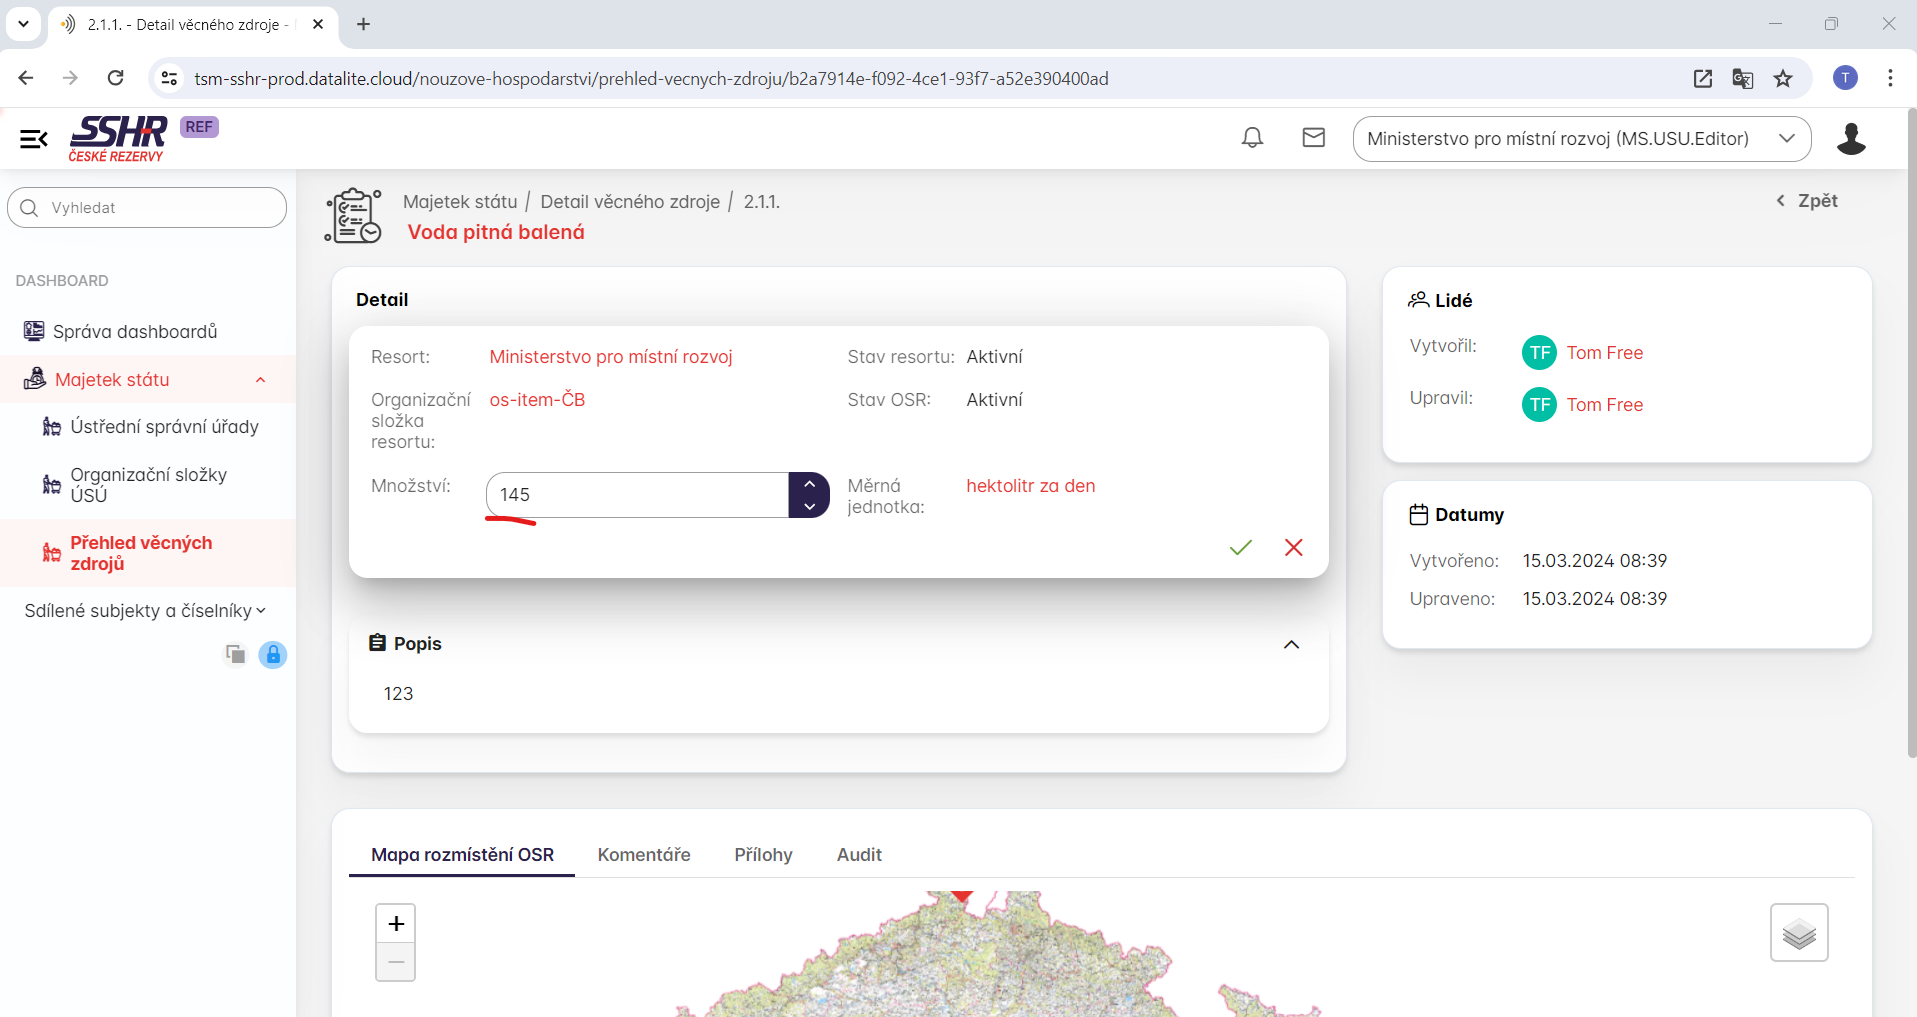Screen dimensions: 1917x1017
Task: Click the Zpět back link
Action: [1807, 201]
